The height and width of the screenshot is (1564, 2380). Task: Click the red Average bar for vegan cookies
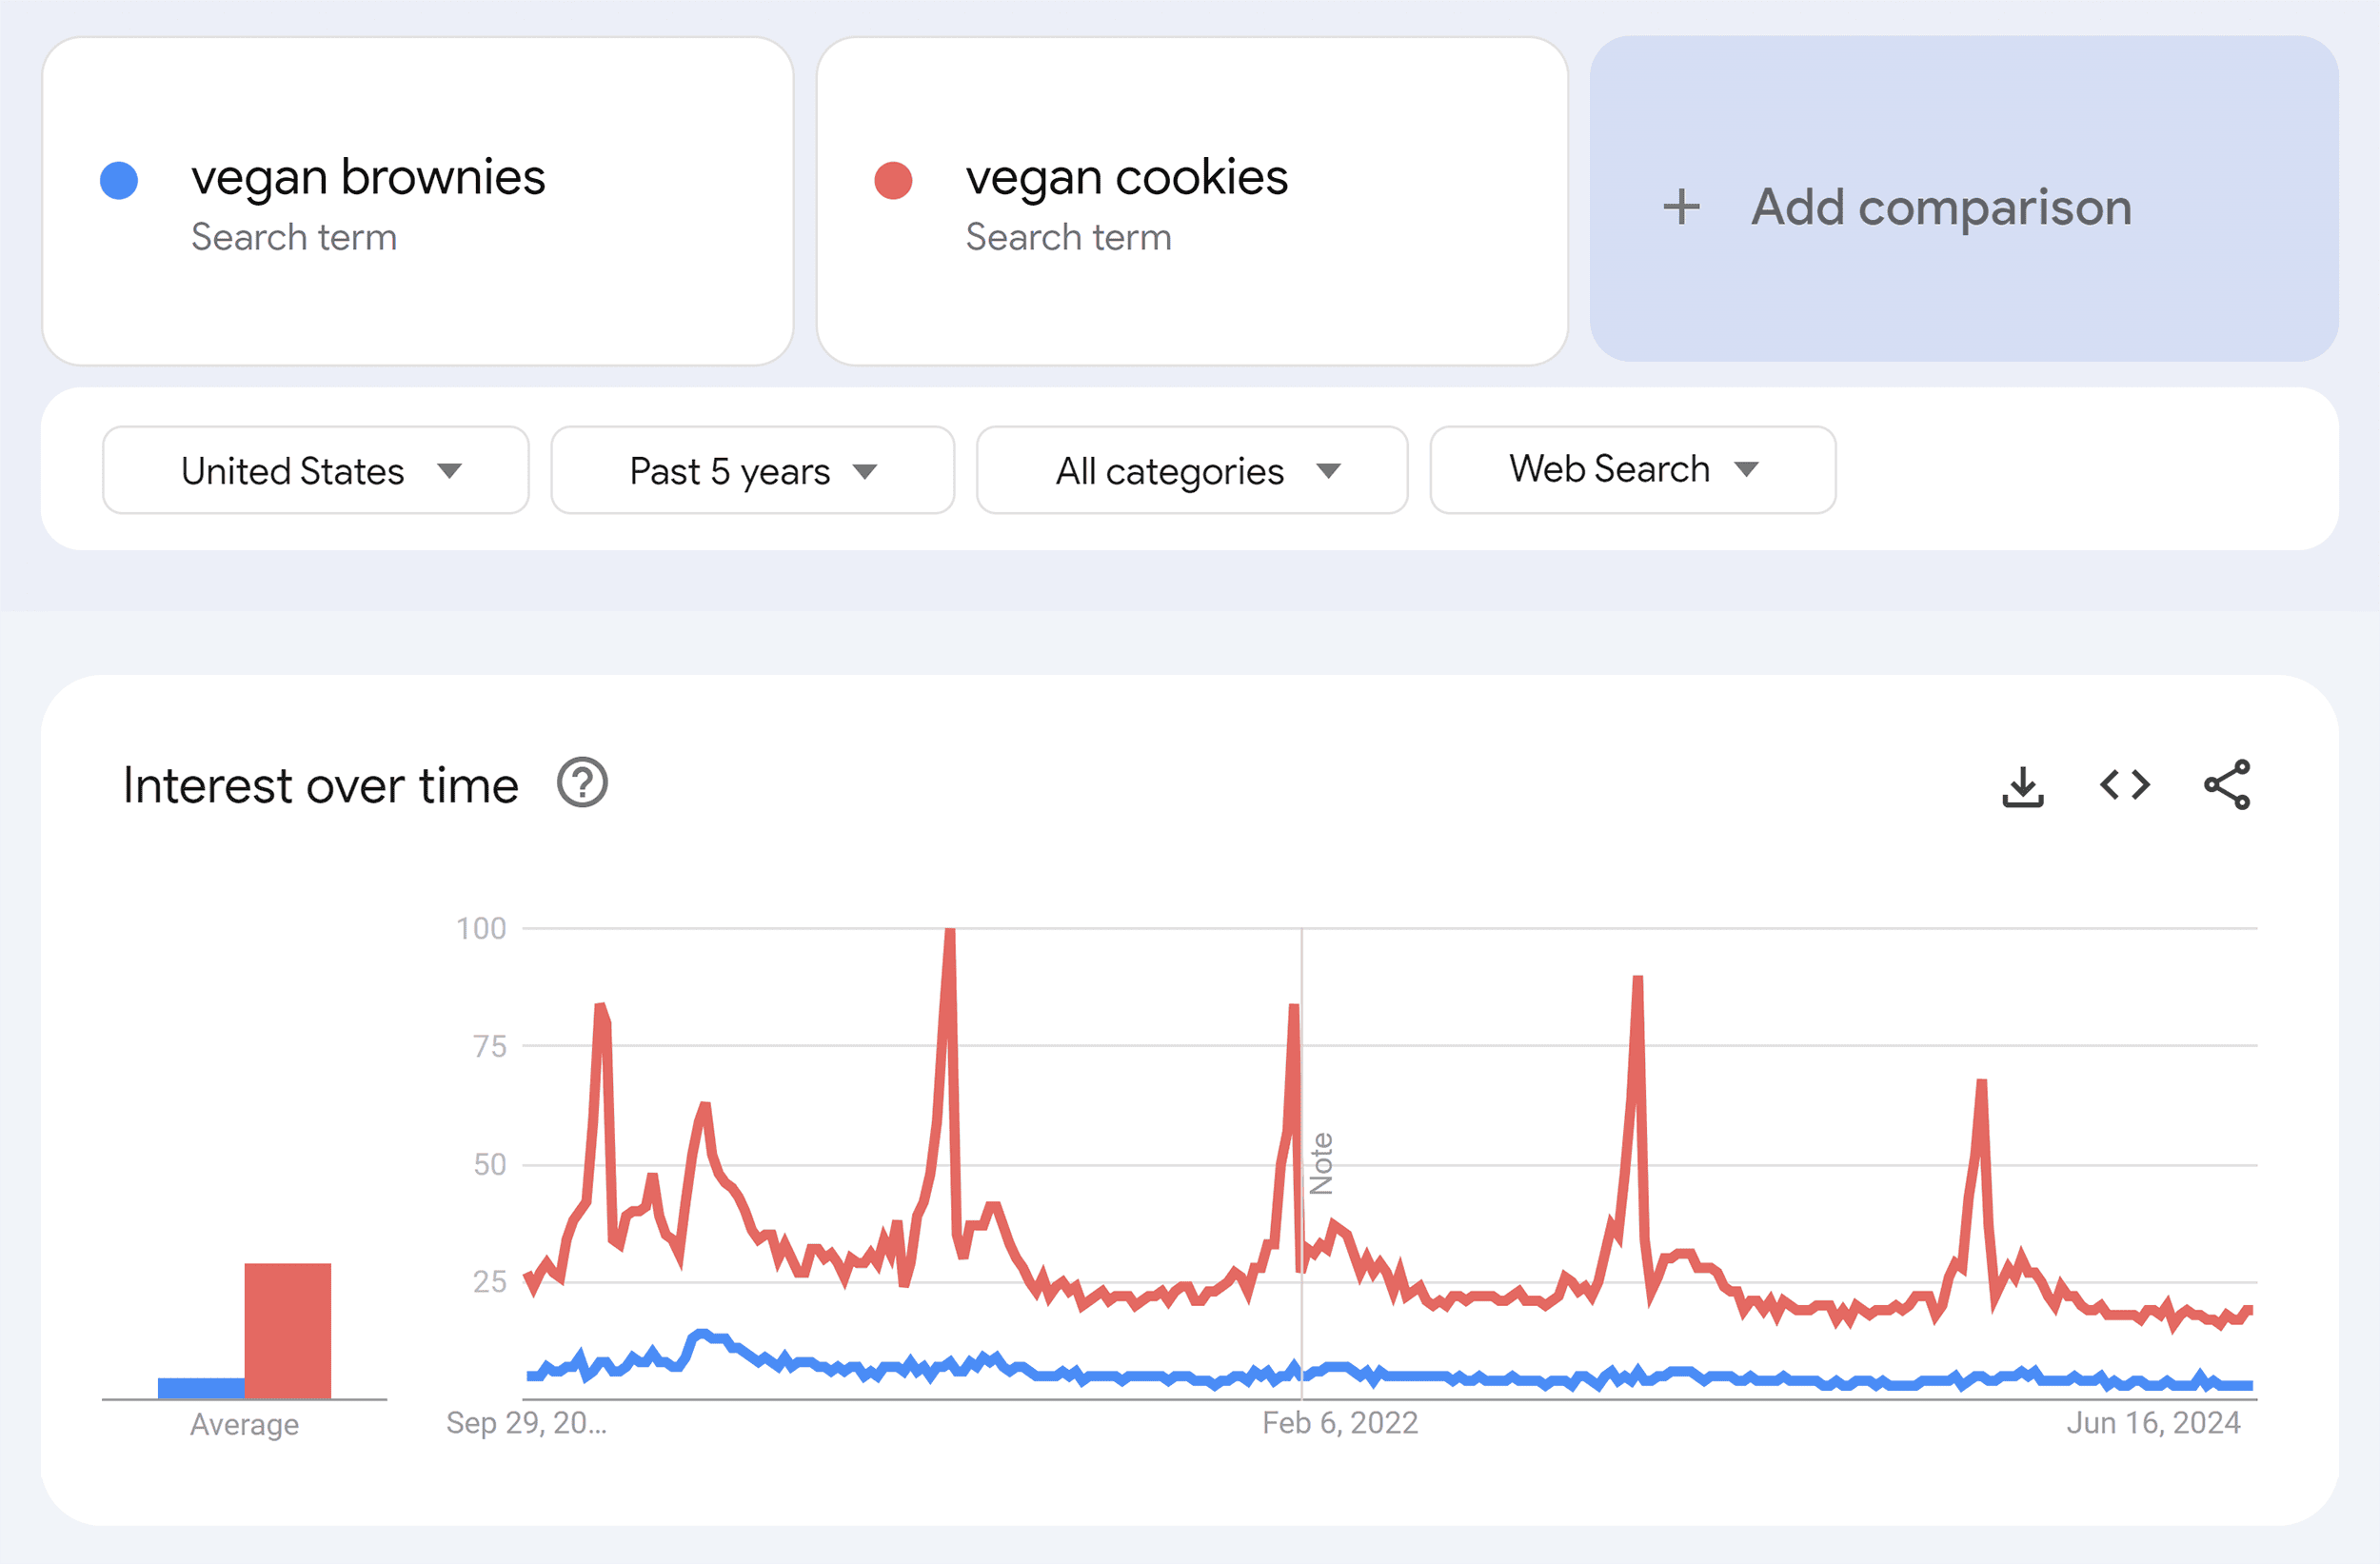pyautogui.click(x=287, y=1330)
